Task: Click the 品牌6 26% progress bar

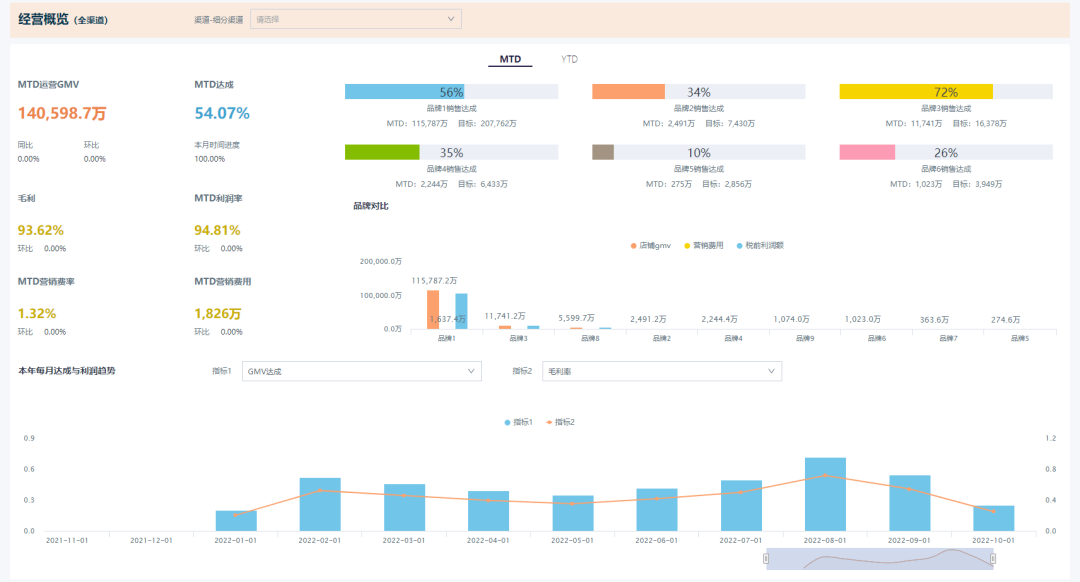Action: [946, 152]
